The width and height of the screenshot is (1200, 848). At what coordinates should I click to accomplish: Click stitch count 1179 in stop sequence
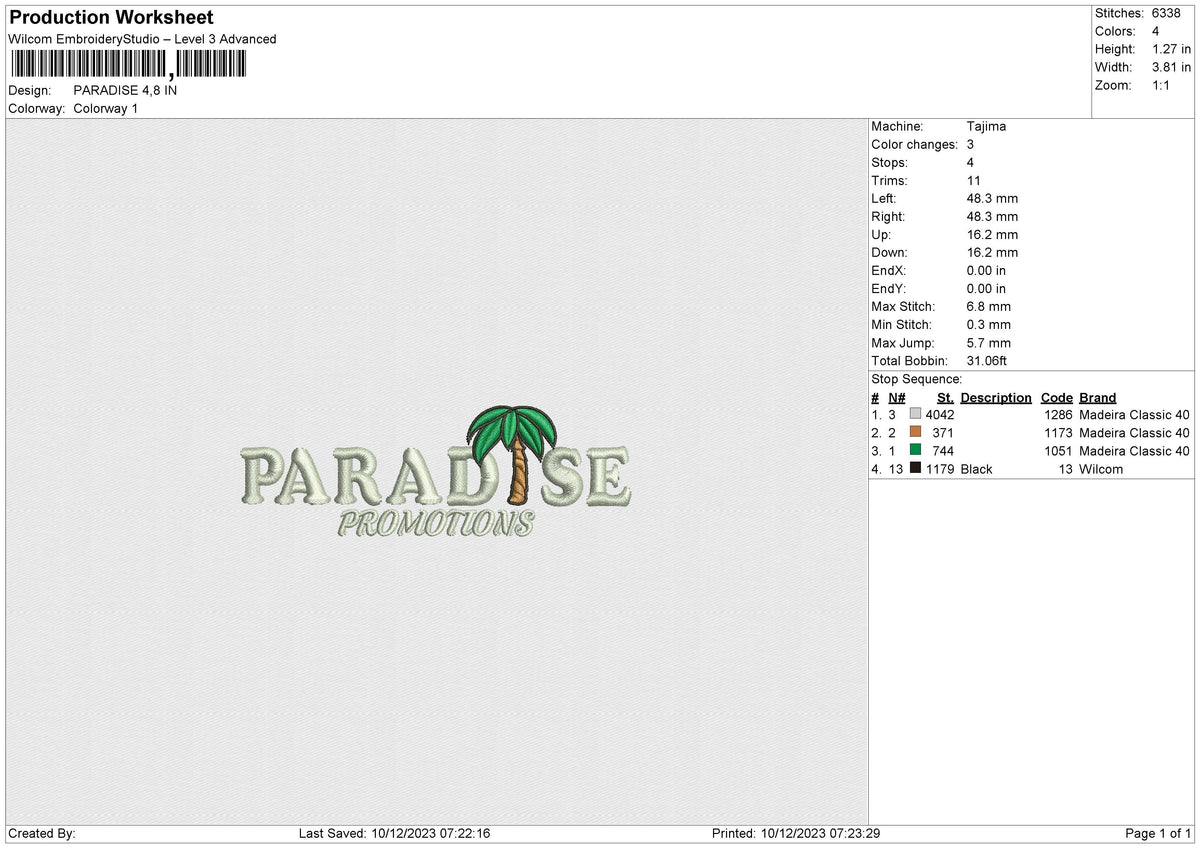[x=940, y=468]
